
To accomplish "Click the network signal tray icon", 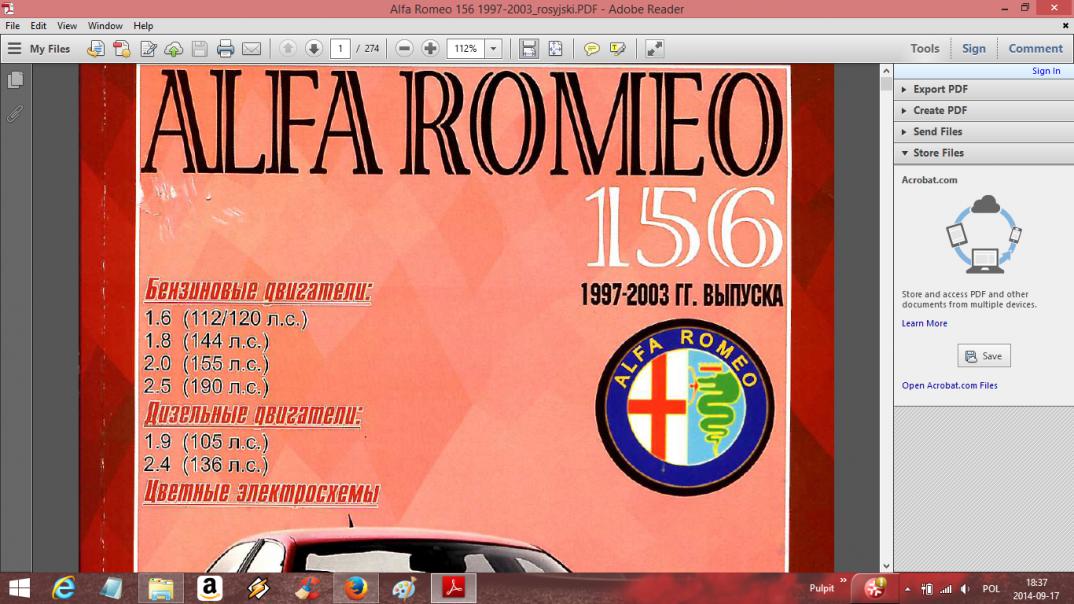I will click(946, 589).
